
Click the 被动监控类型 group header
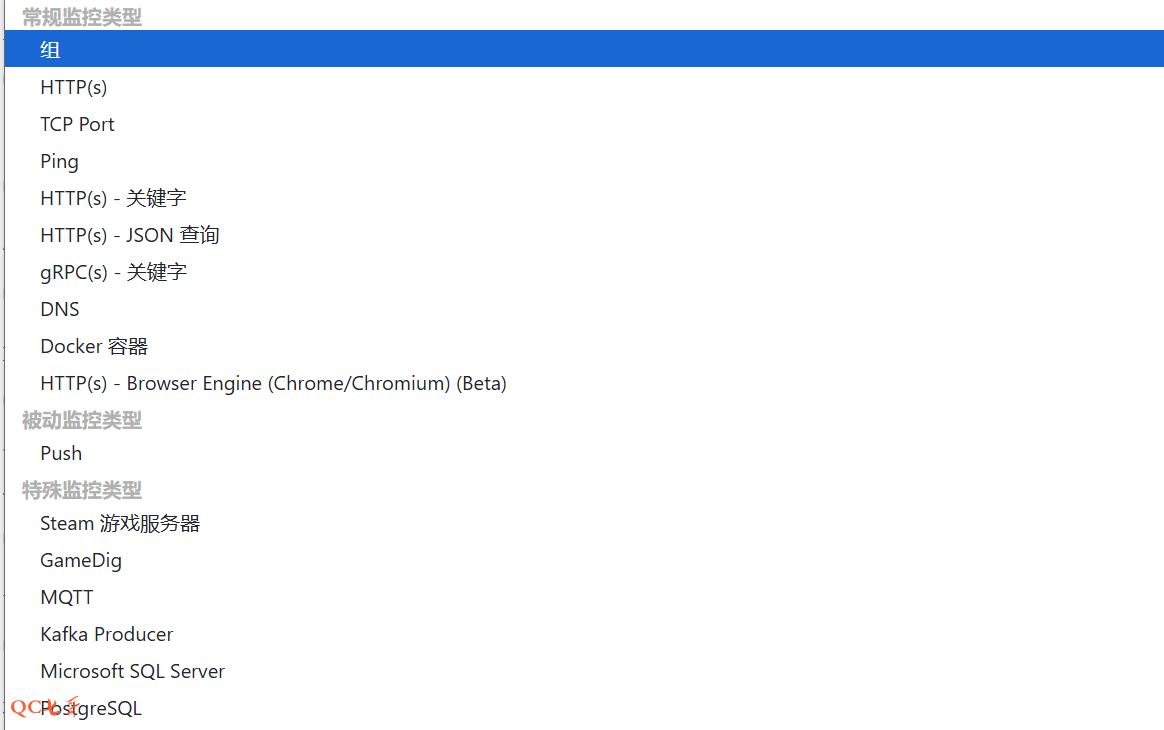[x=82, y=420]
